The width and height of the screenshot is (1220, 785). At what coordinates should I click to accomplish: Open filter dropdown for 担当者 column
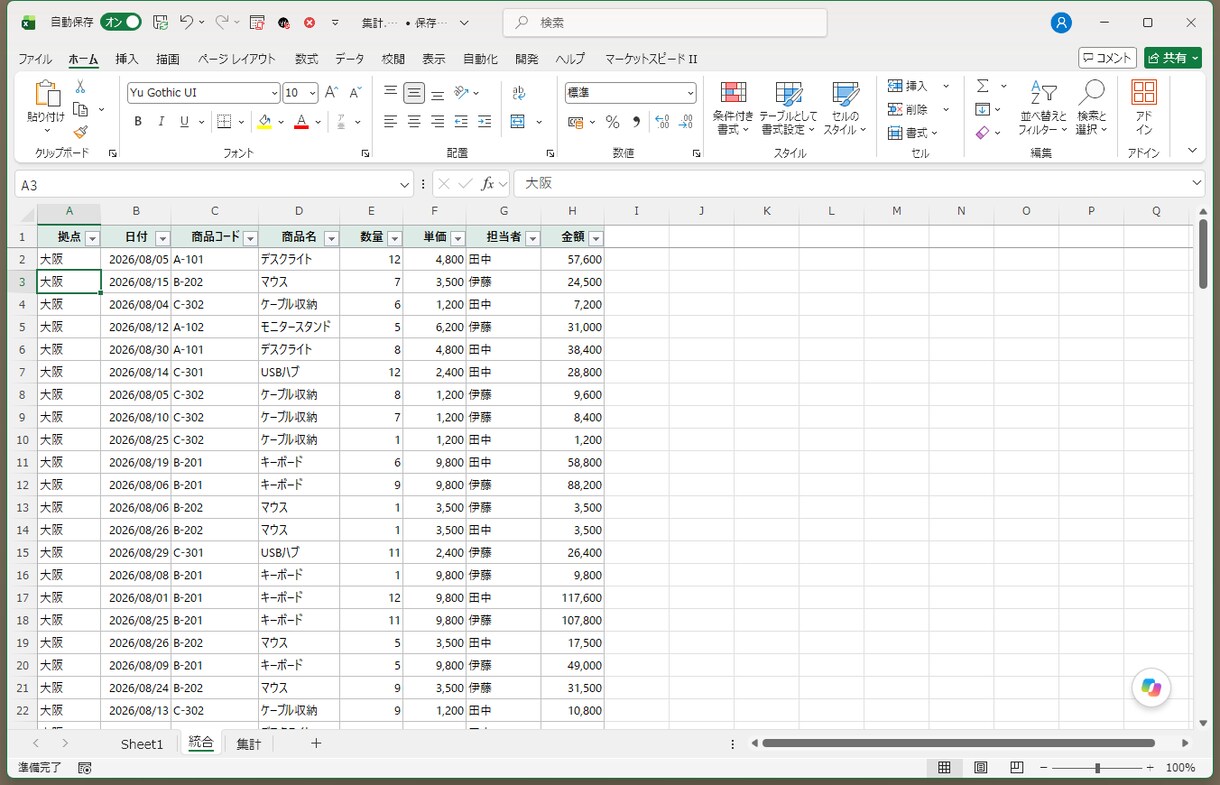[x=533, y=238]
